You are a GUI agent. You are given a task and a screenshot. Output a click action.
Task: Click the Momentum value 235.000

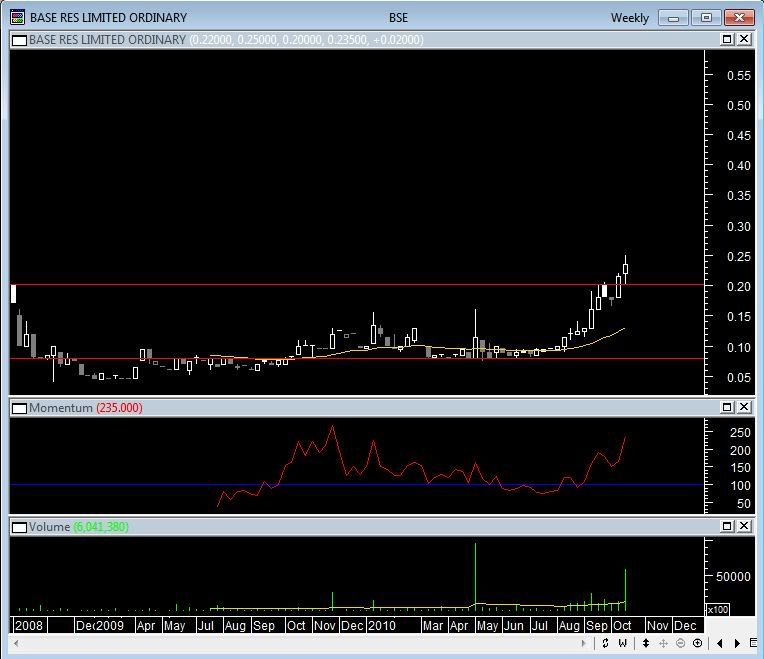coord(119,408)
